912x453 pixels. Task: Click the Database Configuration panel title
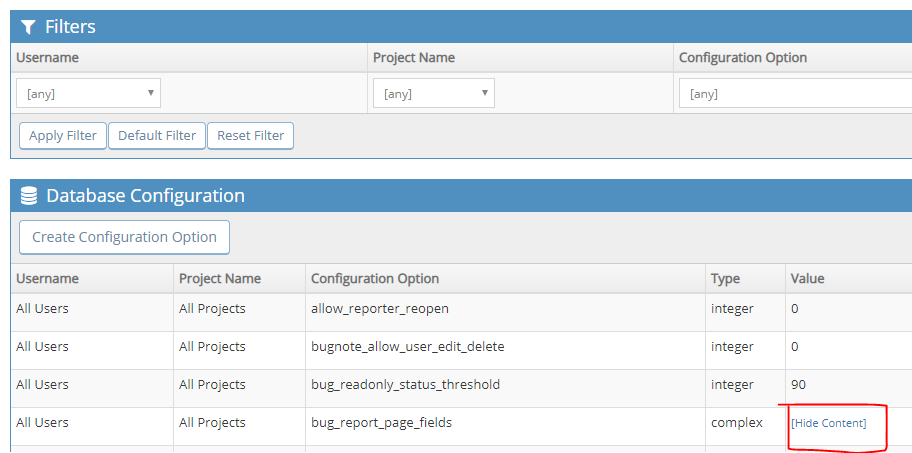coord(145,196)
